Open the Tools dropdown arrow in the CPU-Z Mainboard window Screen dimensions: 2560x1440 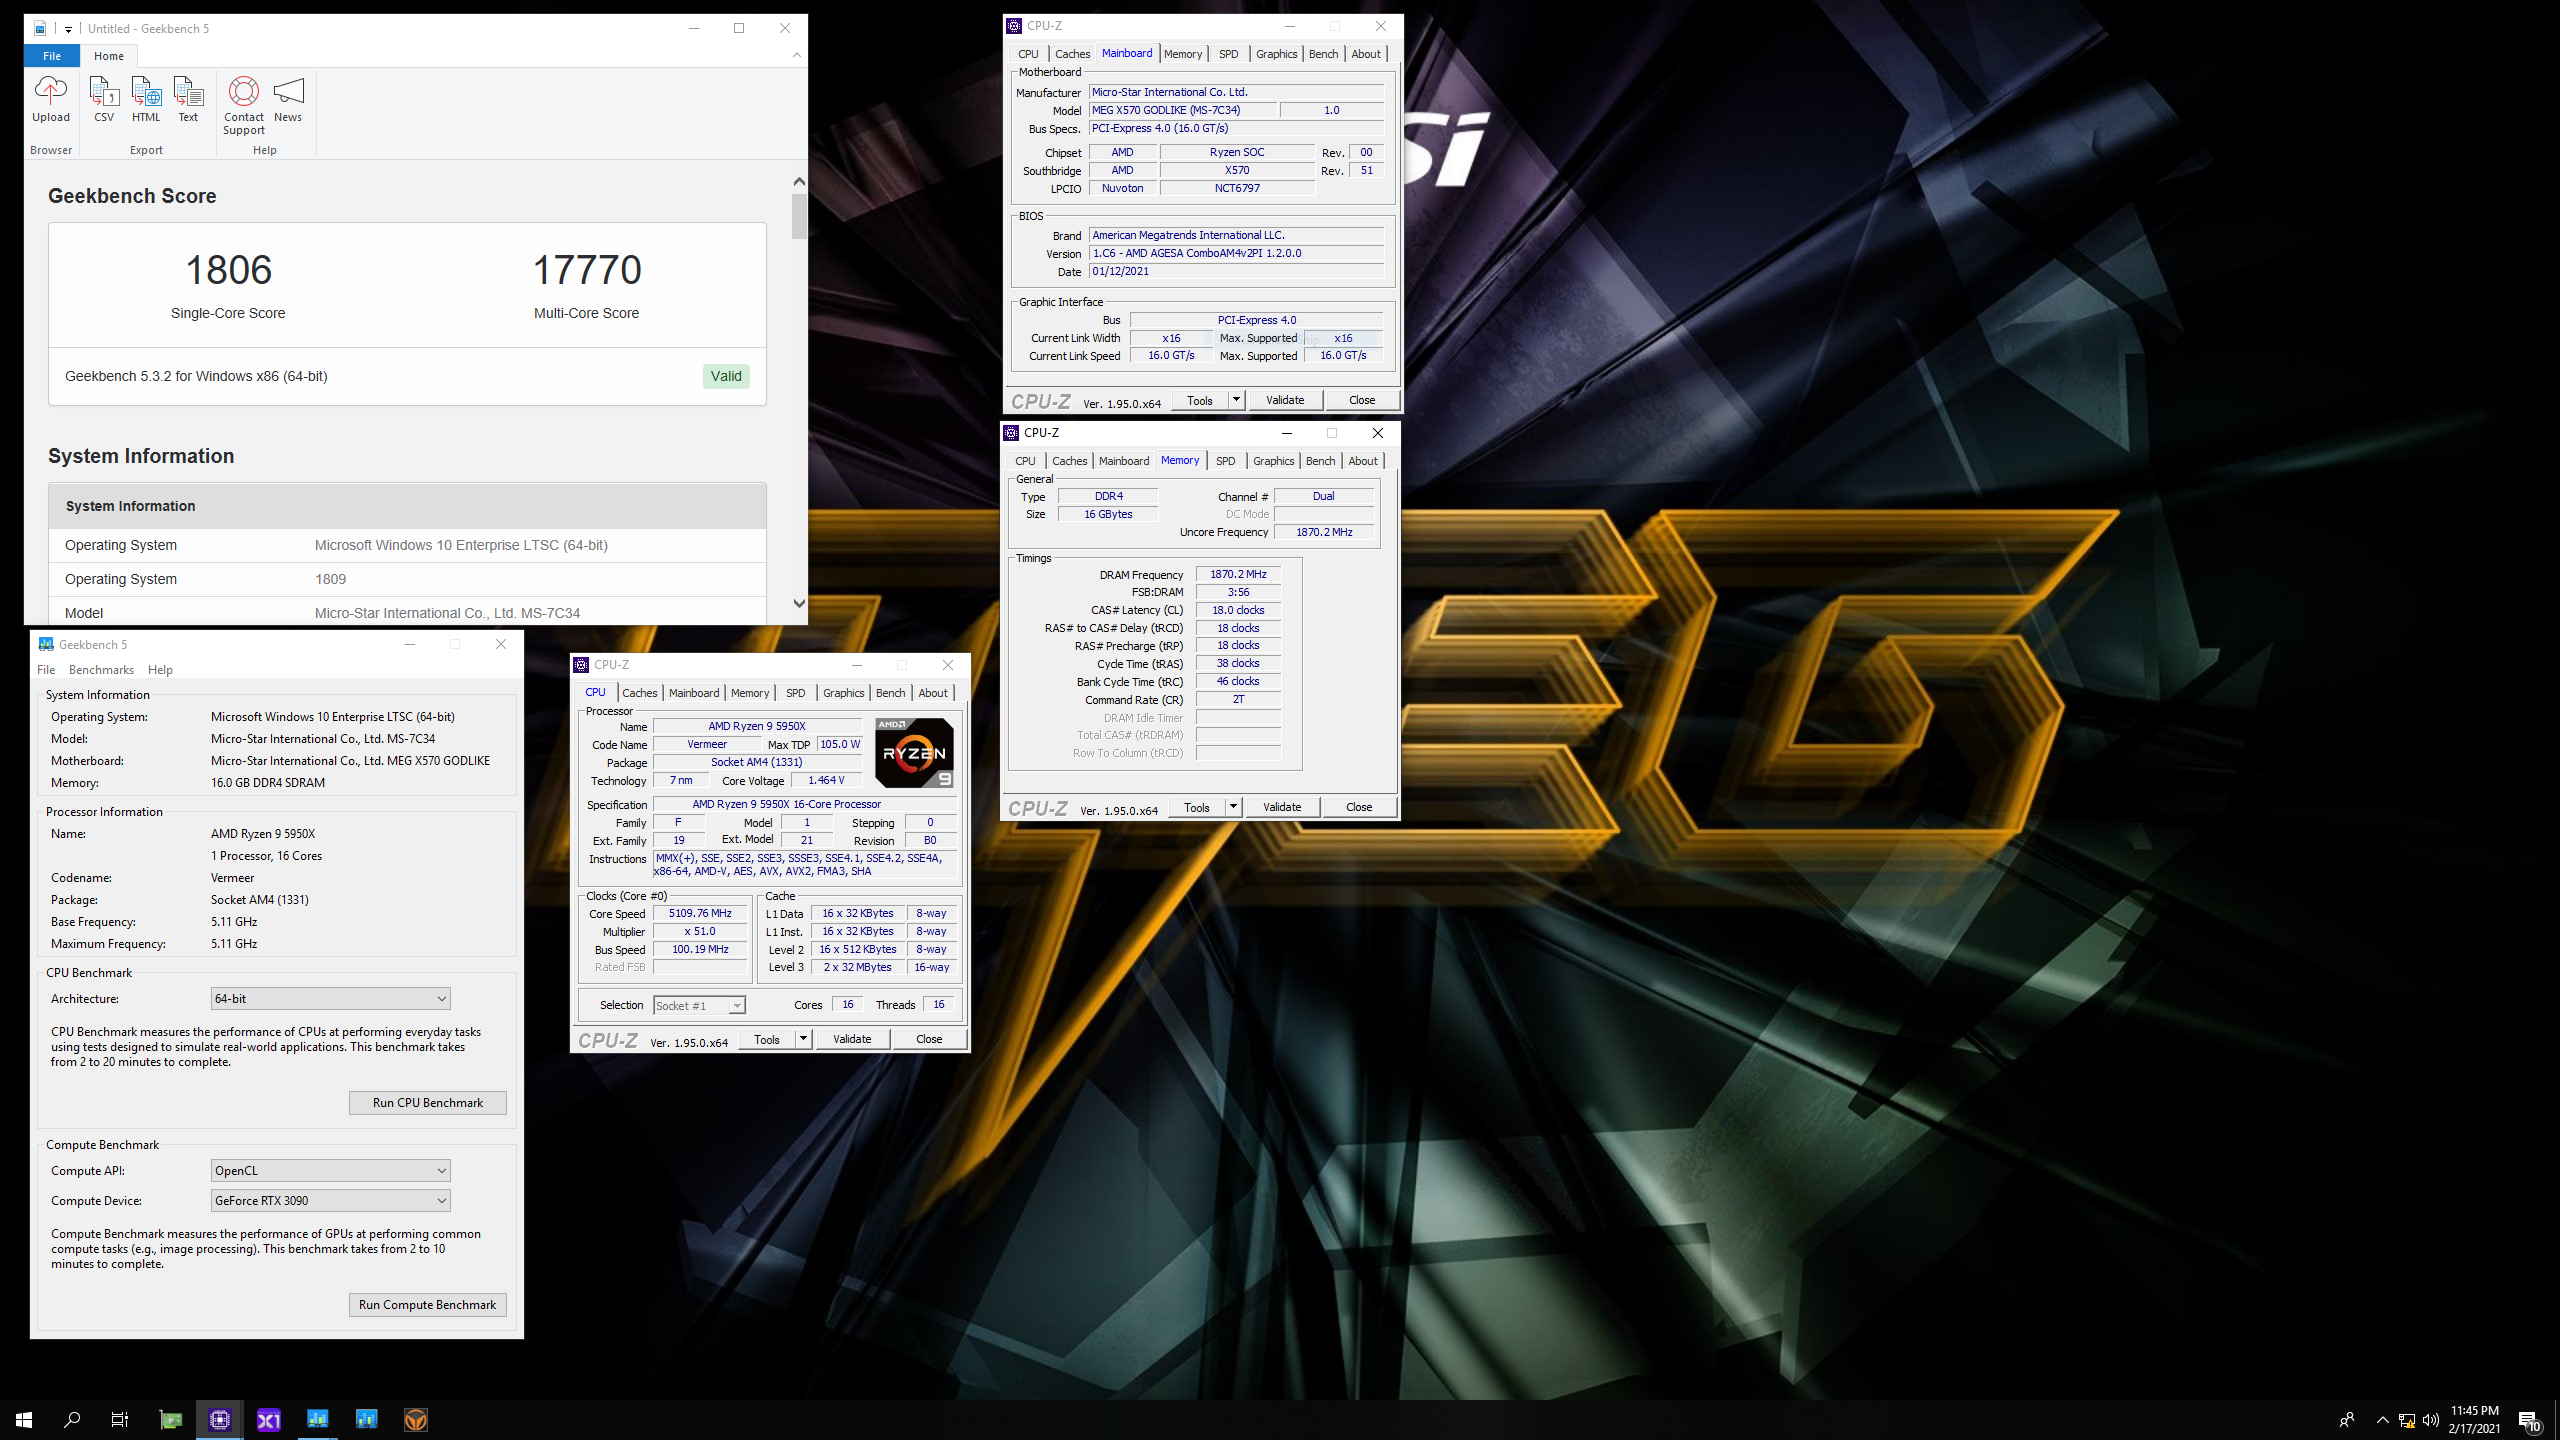pyautogui.click(x=1236, y=400)
